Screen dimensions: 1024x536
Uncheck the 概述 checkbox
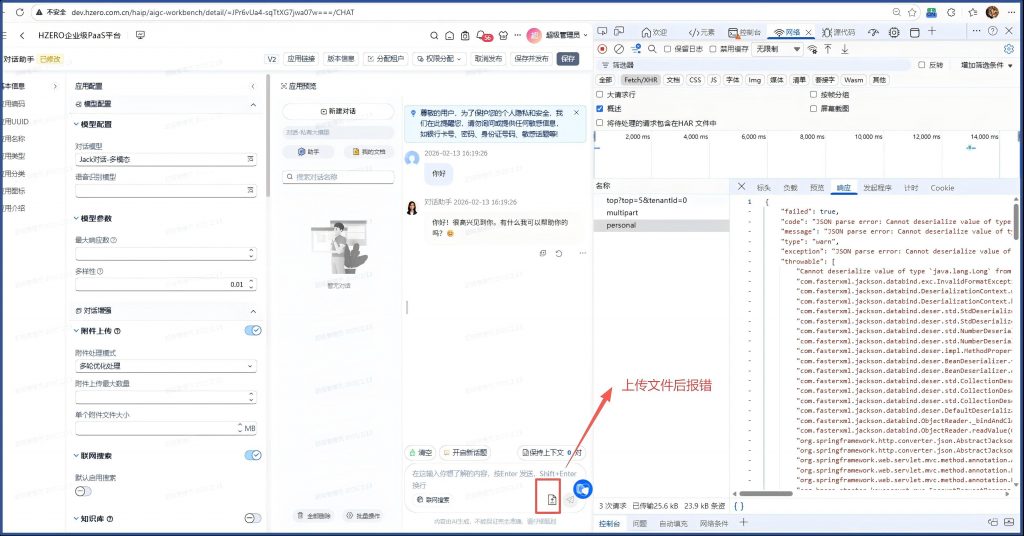pyautogui.click(x=600, y=108)
